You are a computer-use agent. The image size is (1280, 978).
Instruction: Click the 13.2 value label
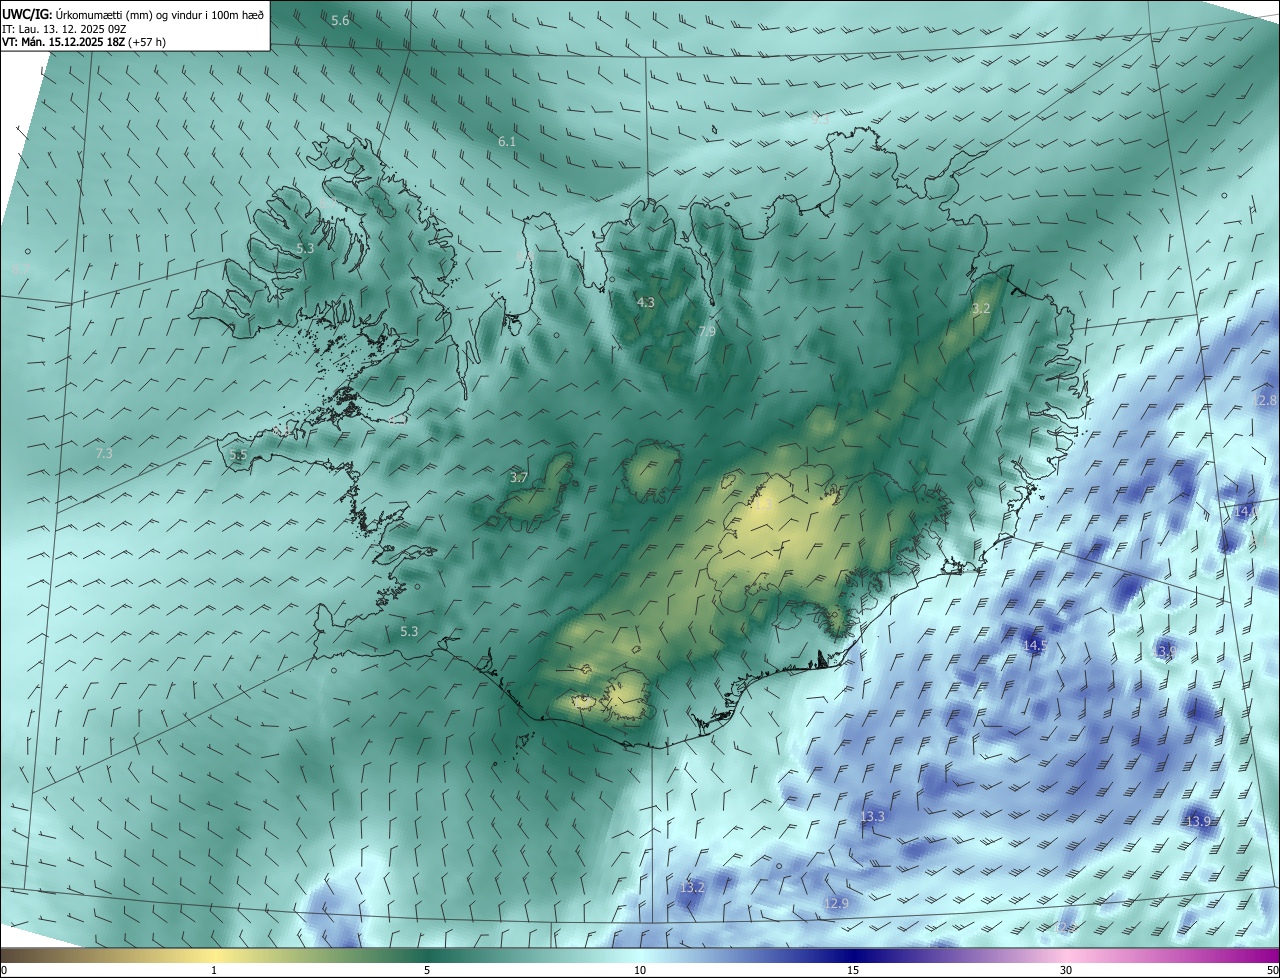click(692, 888)
